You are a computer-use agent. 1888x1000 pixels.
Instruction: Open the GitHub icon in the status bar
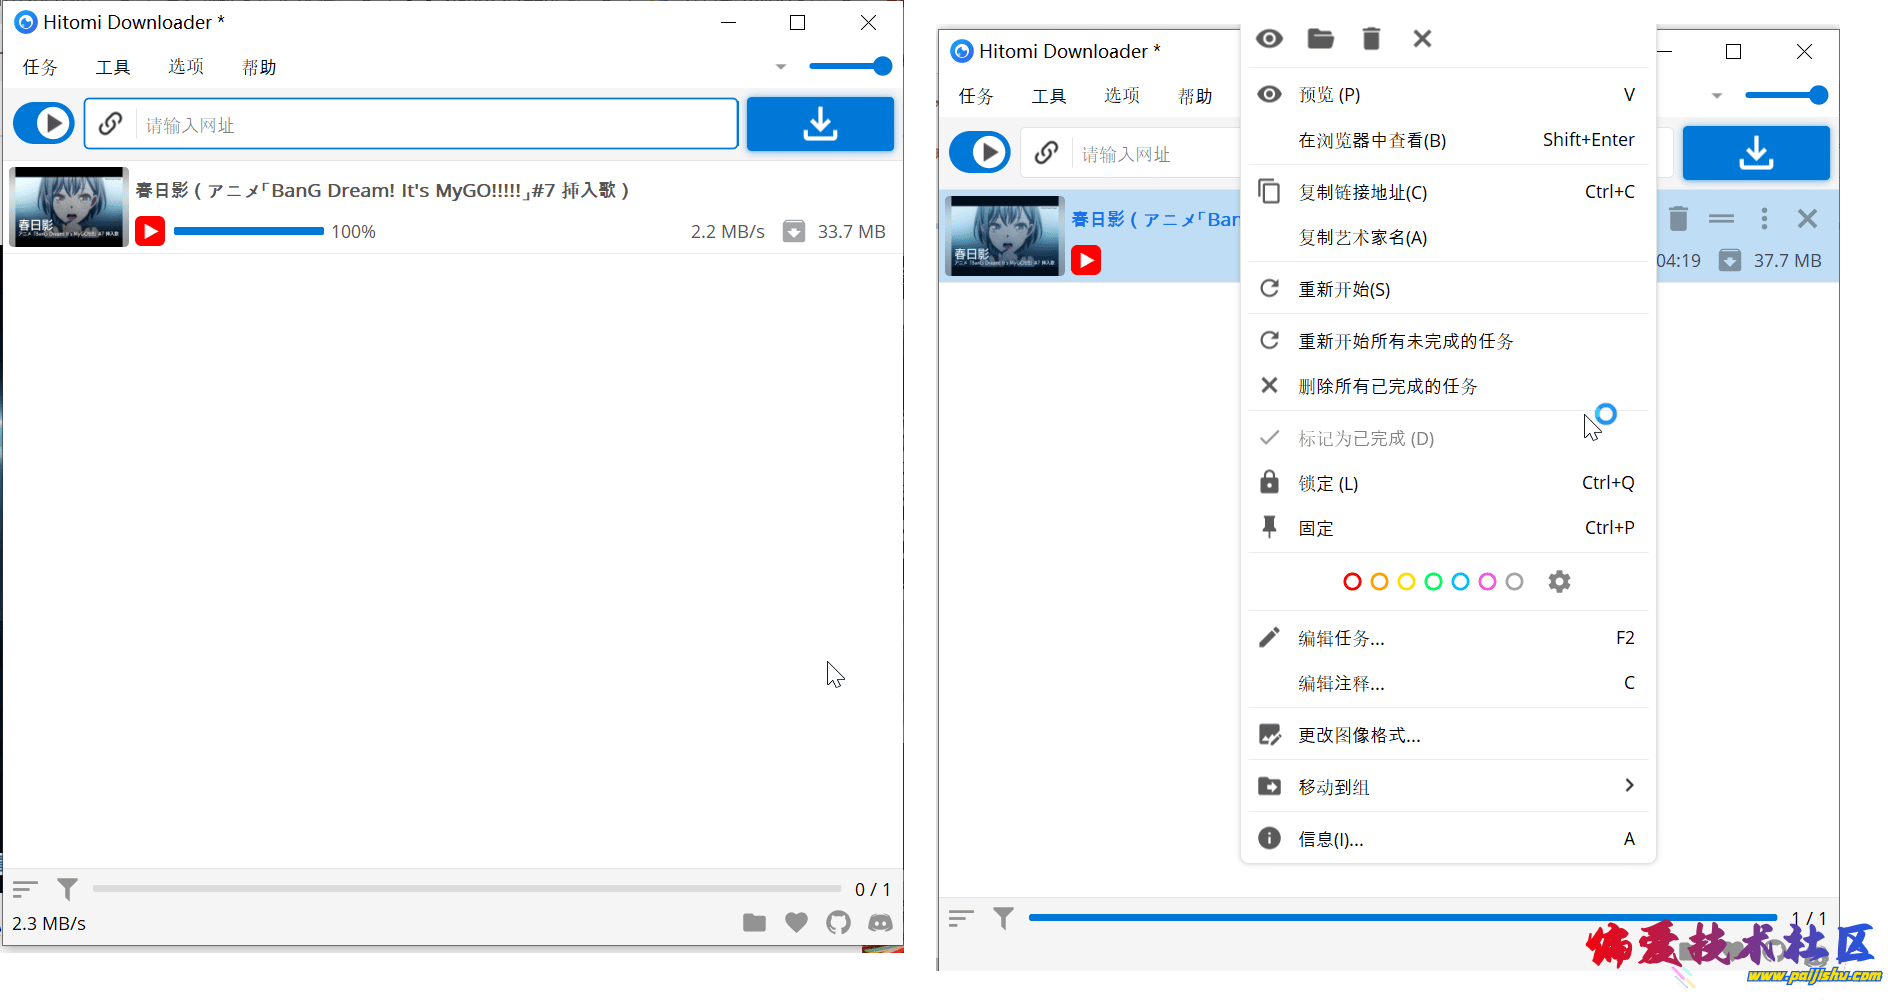[x=838, y=922]
